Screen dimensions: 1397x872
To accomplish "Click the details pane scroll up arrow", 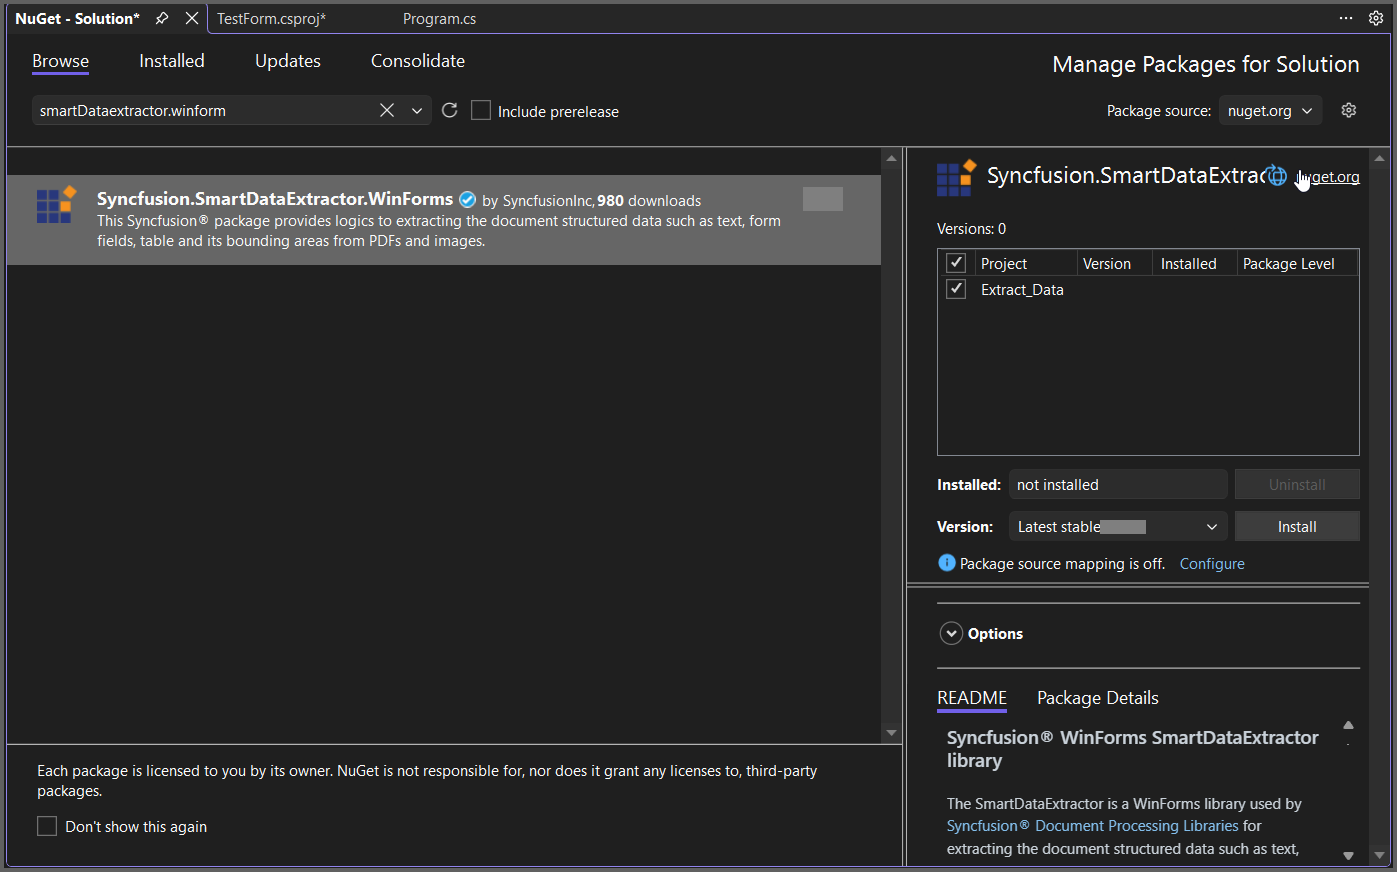I will [x=1380, y=158].
